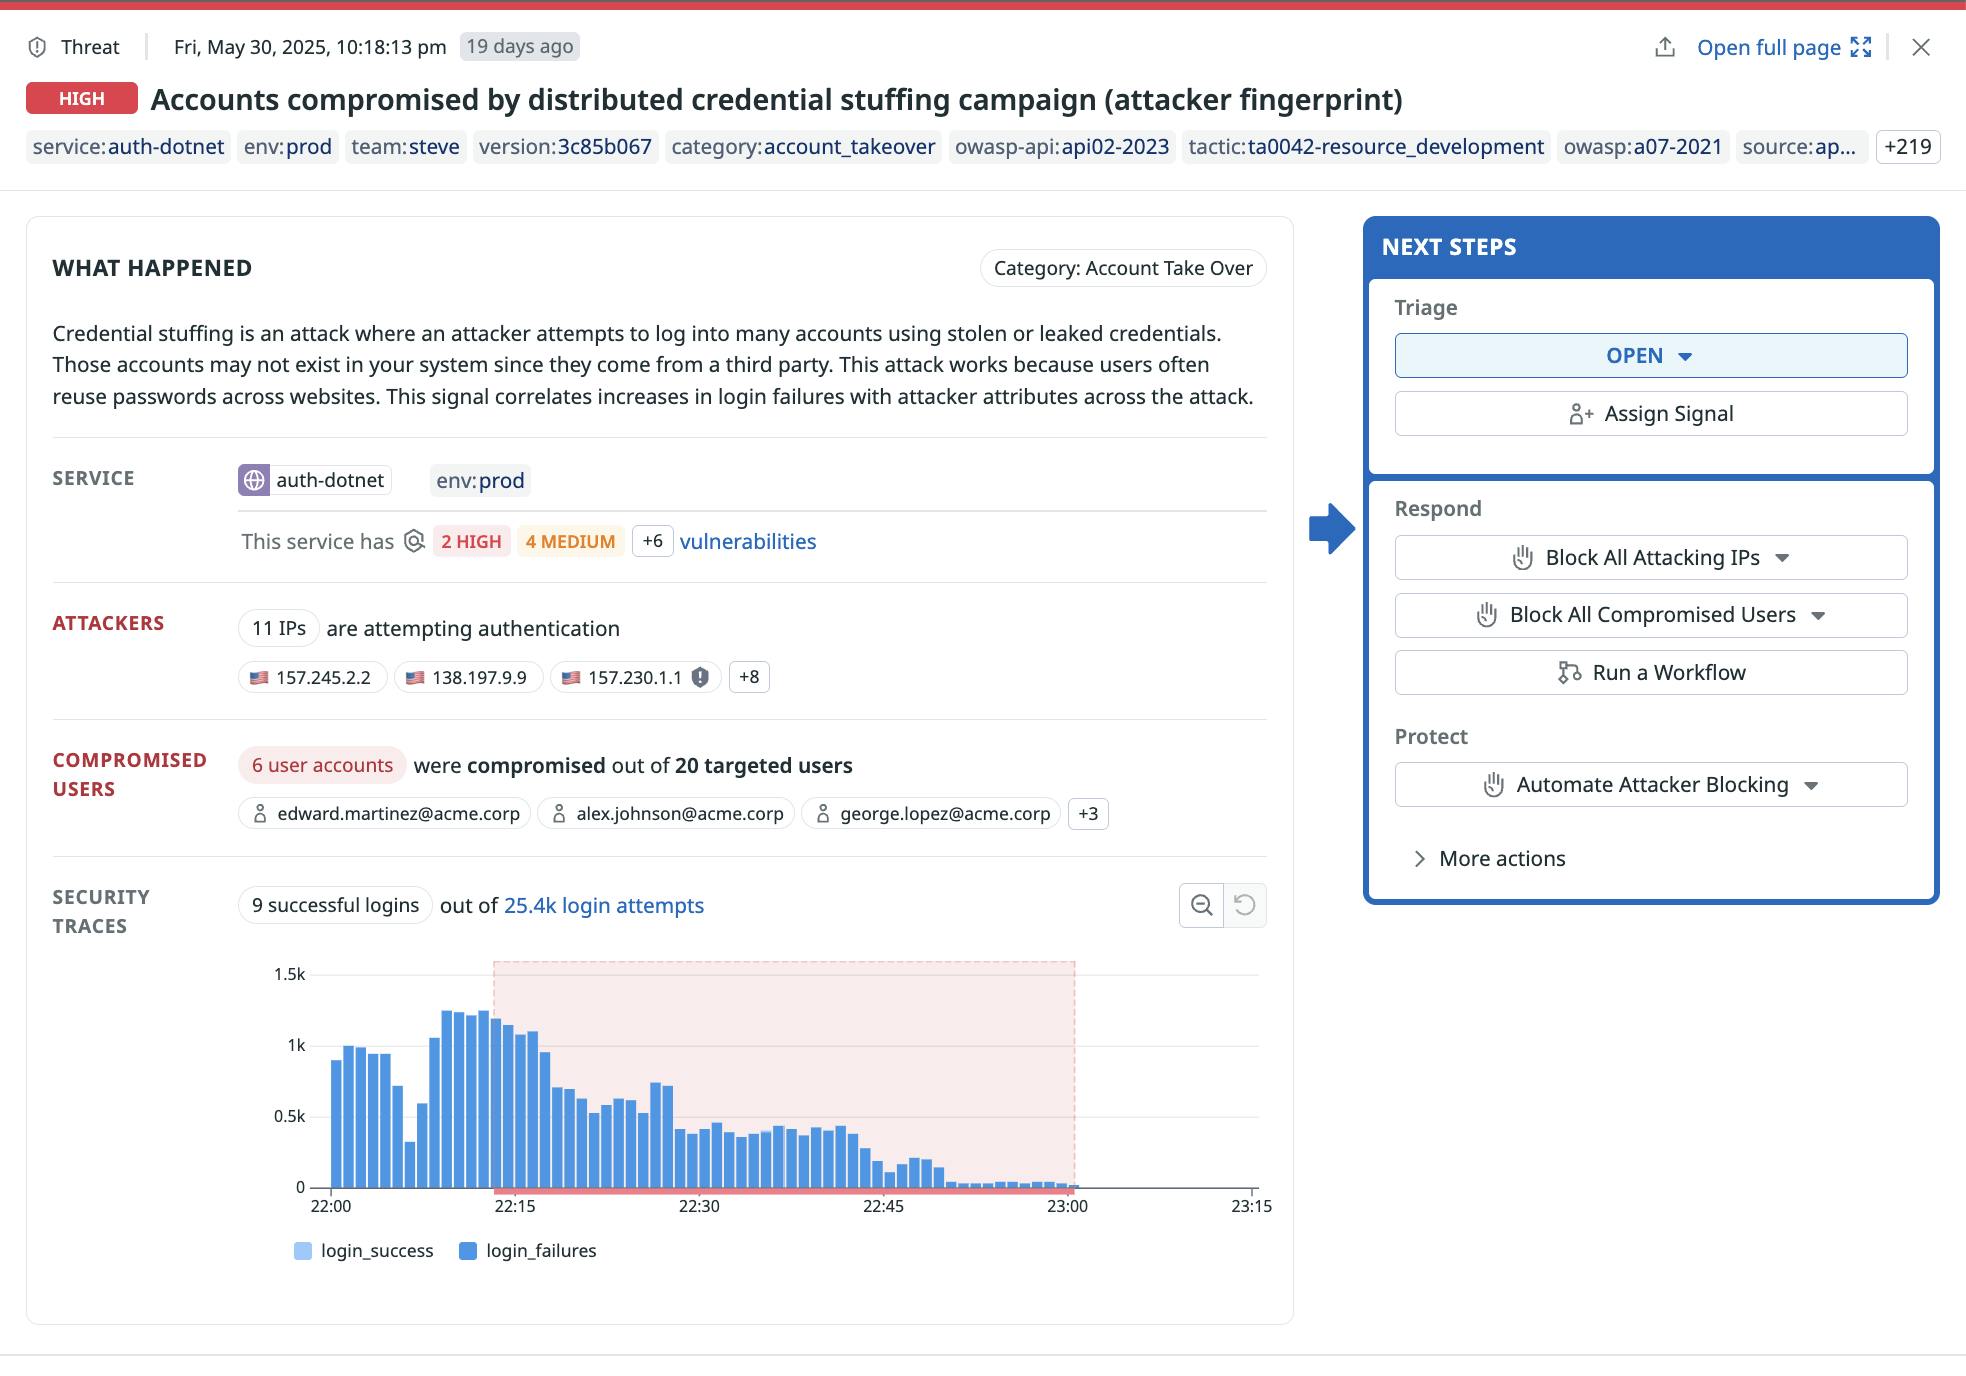Expand the Automate Attacker Blocking options
1966x1376 pixels.
point(1812,785)
